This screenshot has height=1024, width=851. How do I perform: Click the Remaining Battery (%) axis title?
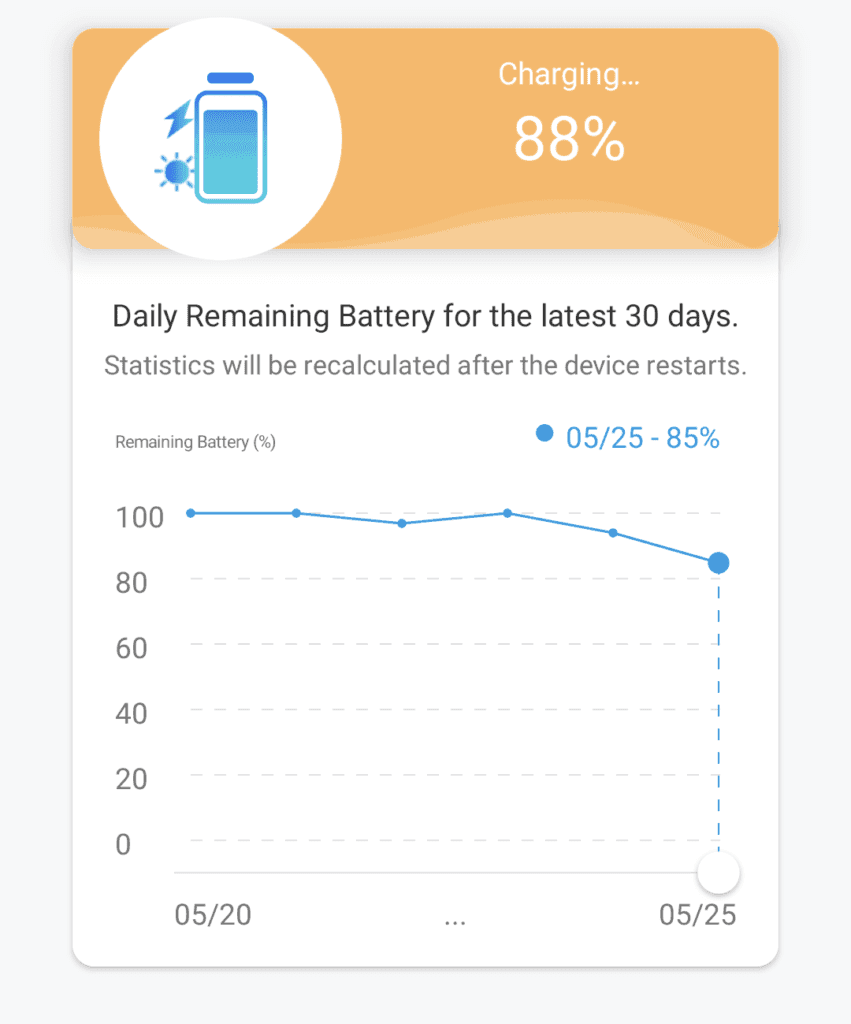(x=195, y=442)
